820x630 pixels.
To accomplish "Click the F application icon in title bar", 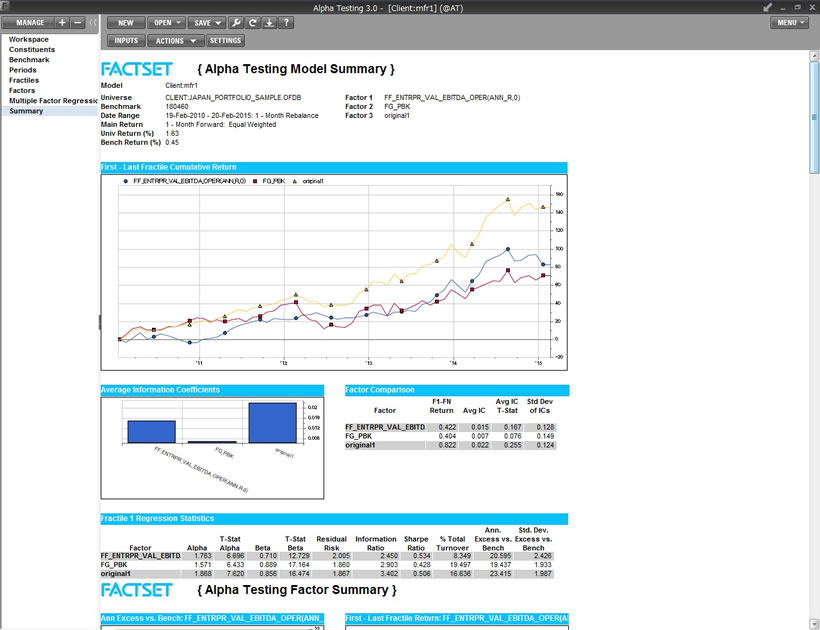I will [5, 6].
